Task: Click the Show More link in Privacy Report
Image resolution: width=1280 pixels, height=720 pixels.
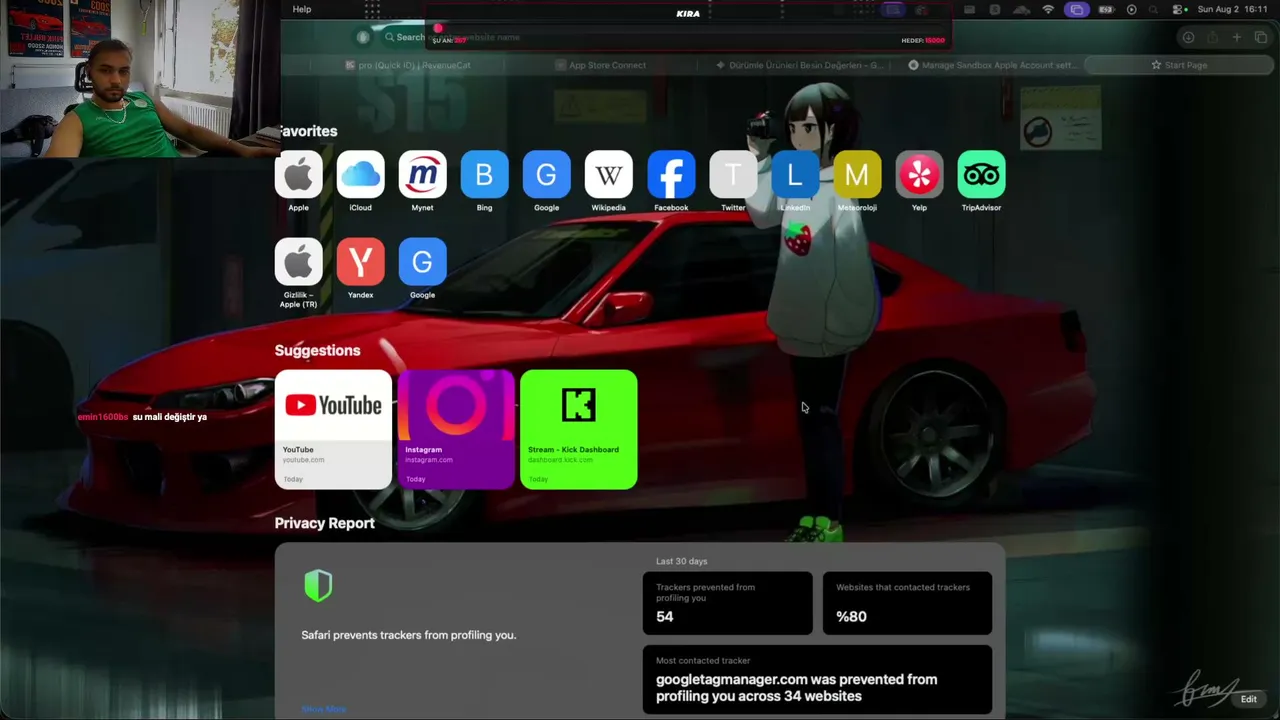Action: click(323, 709)
